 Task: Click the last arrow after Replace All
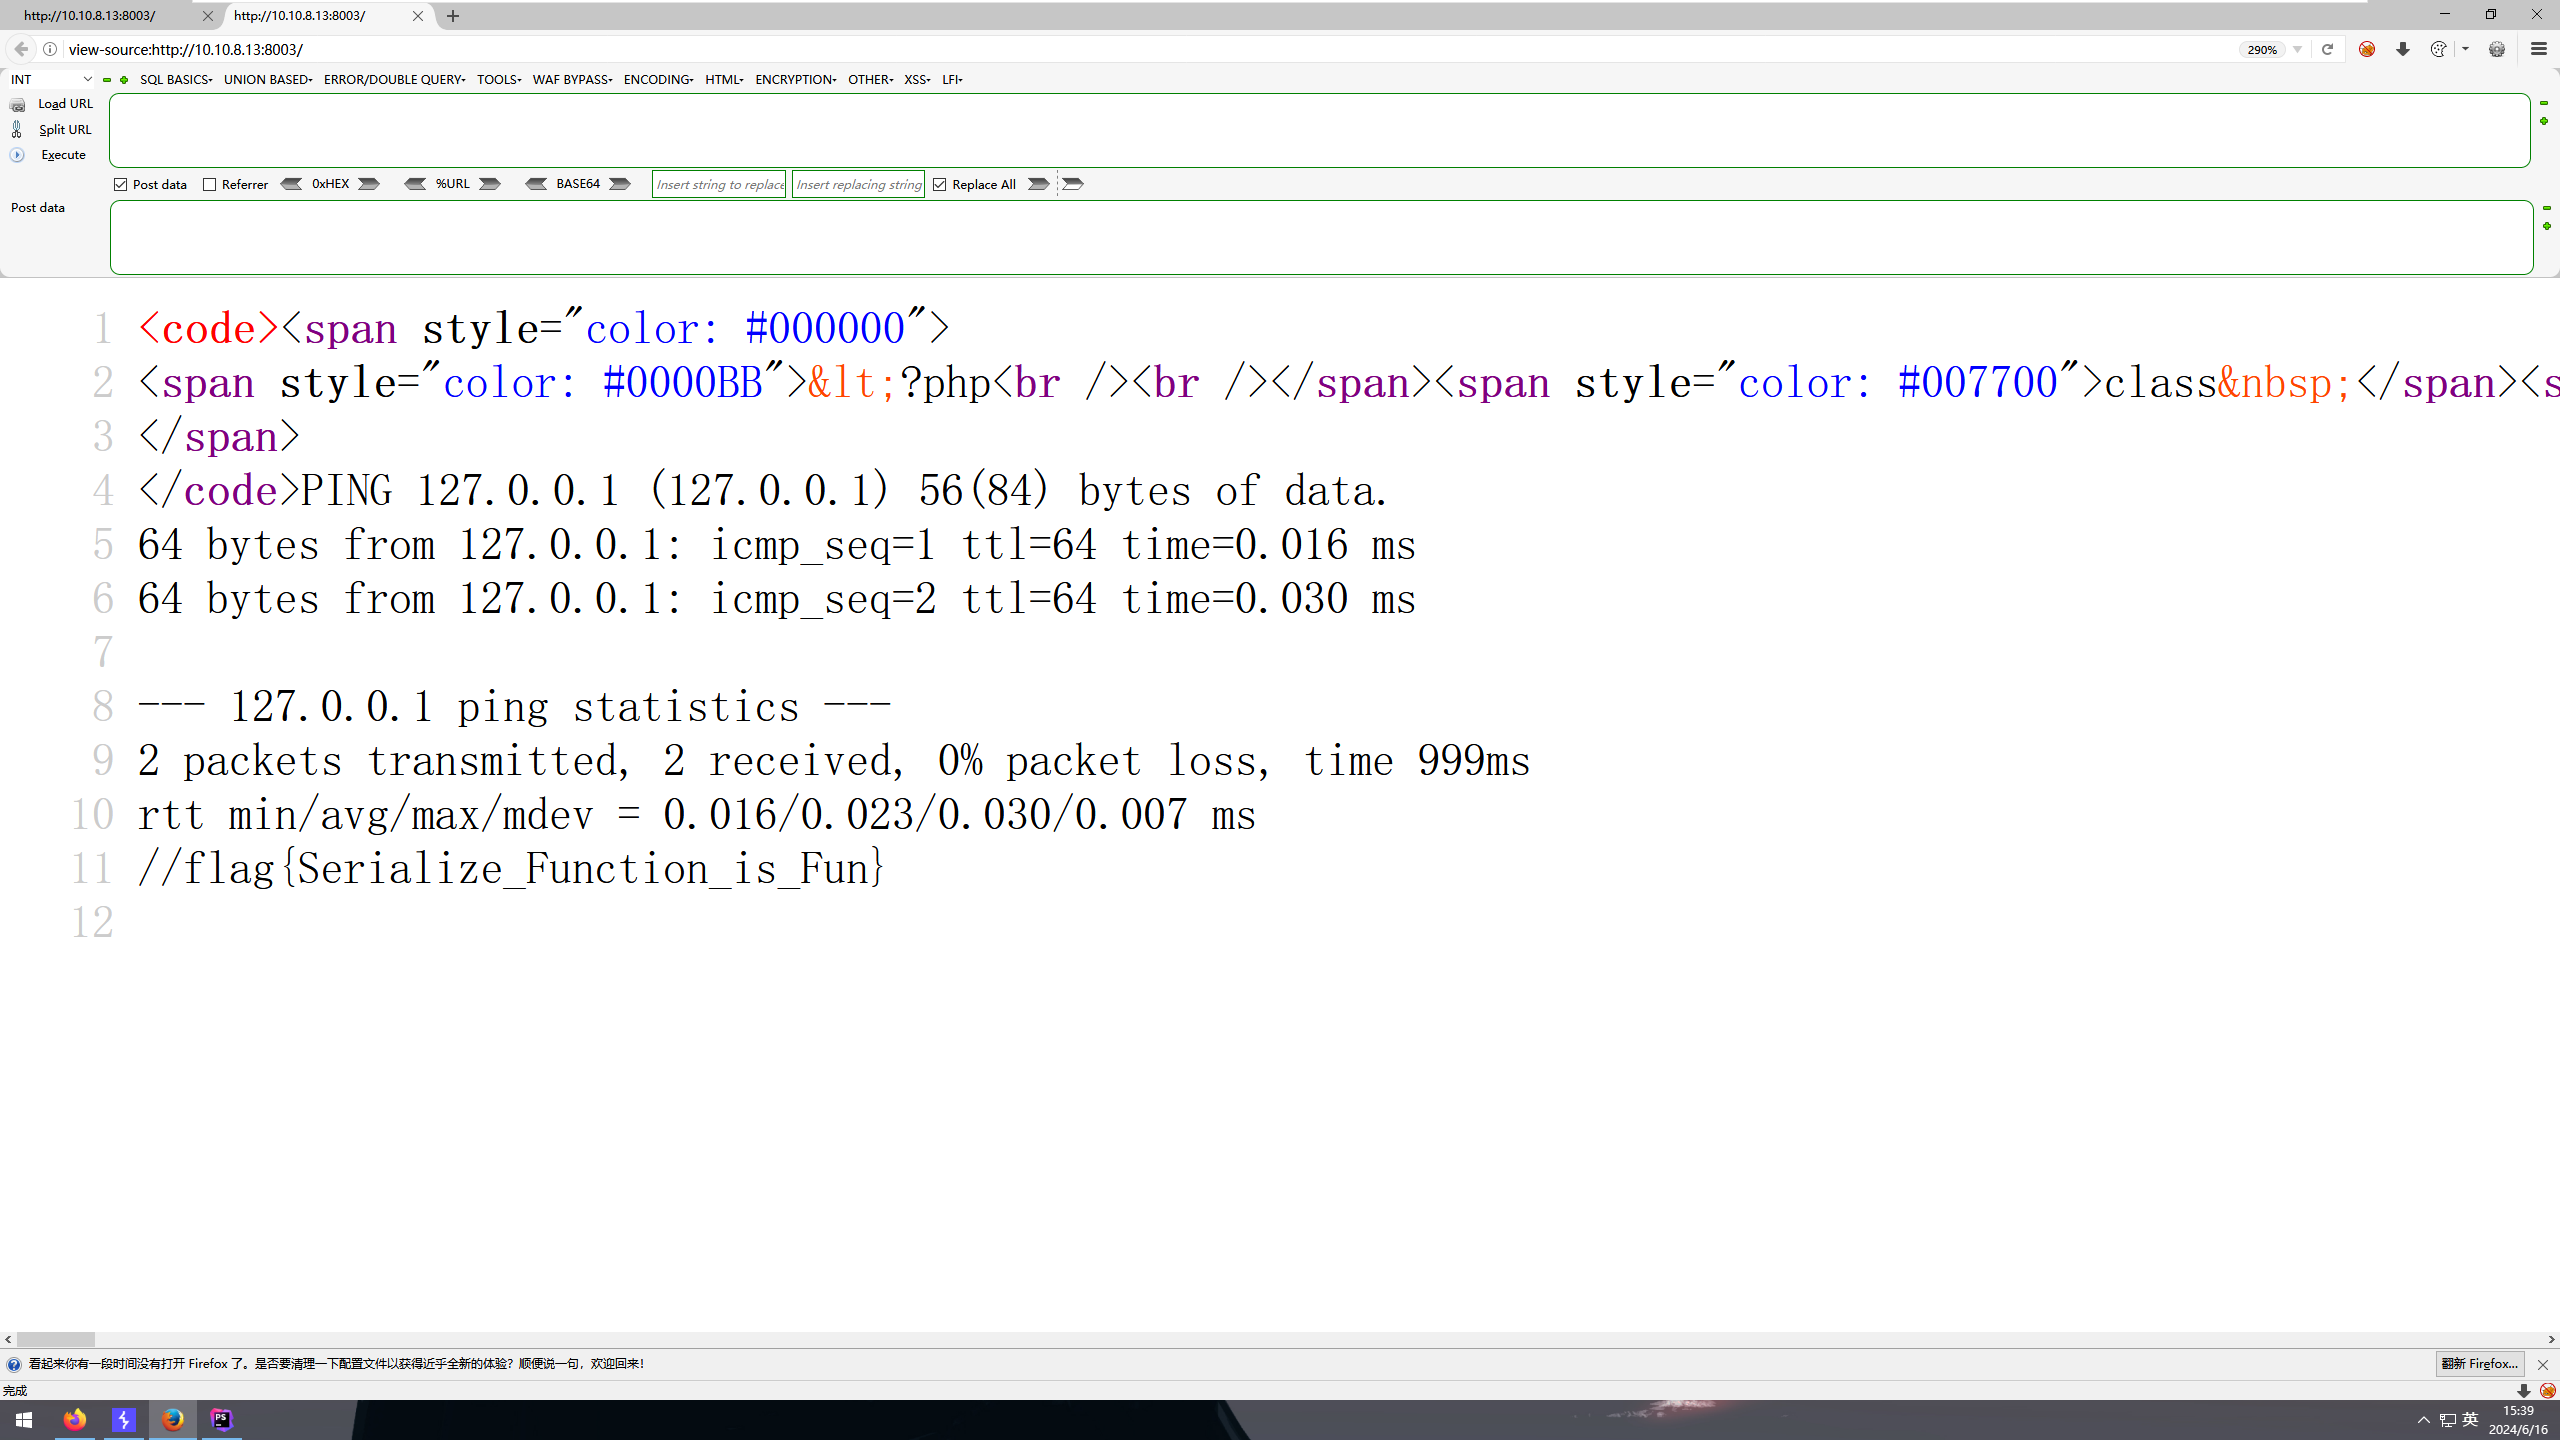[1073, 184]
